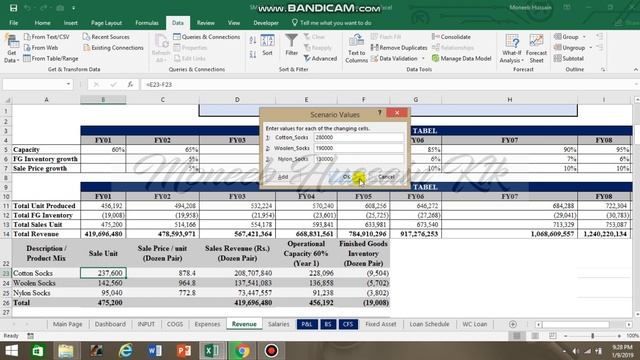Import data From Web
Image resolution: width=640 pixels, height=360 pixels.
[x=41, y=48]
